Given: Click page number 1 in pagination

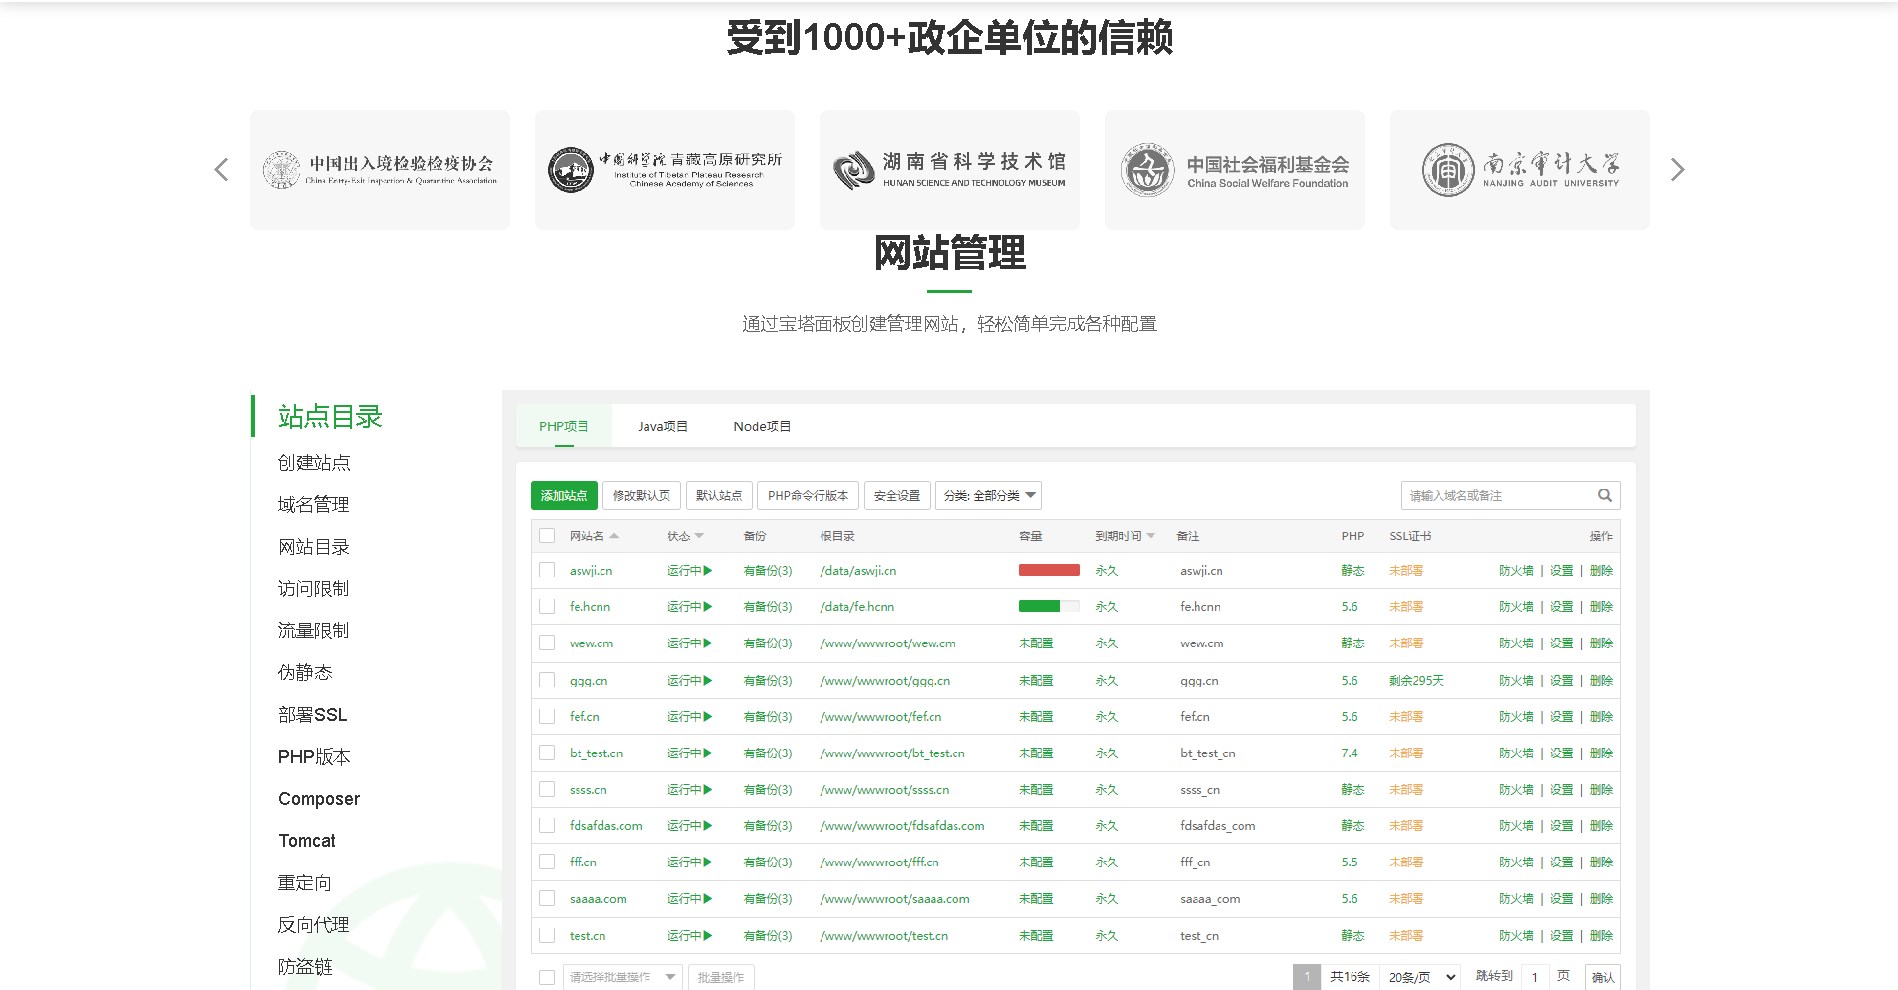Looking at the screenshot, I should point(1307,977).
